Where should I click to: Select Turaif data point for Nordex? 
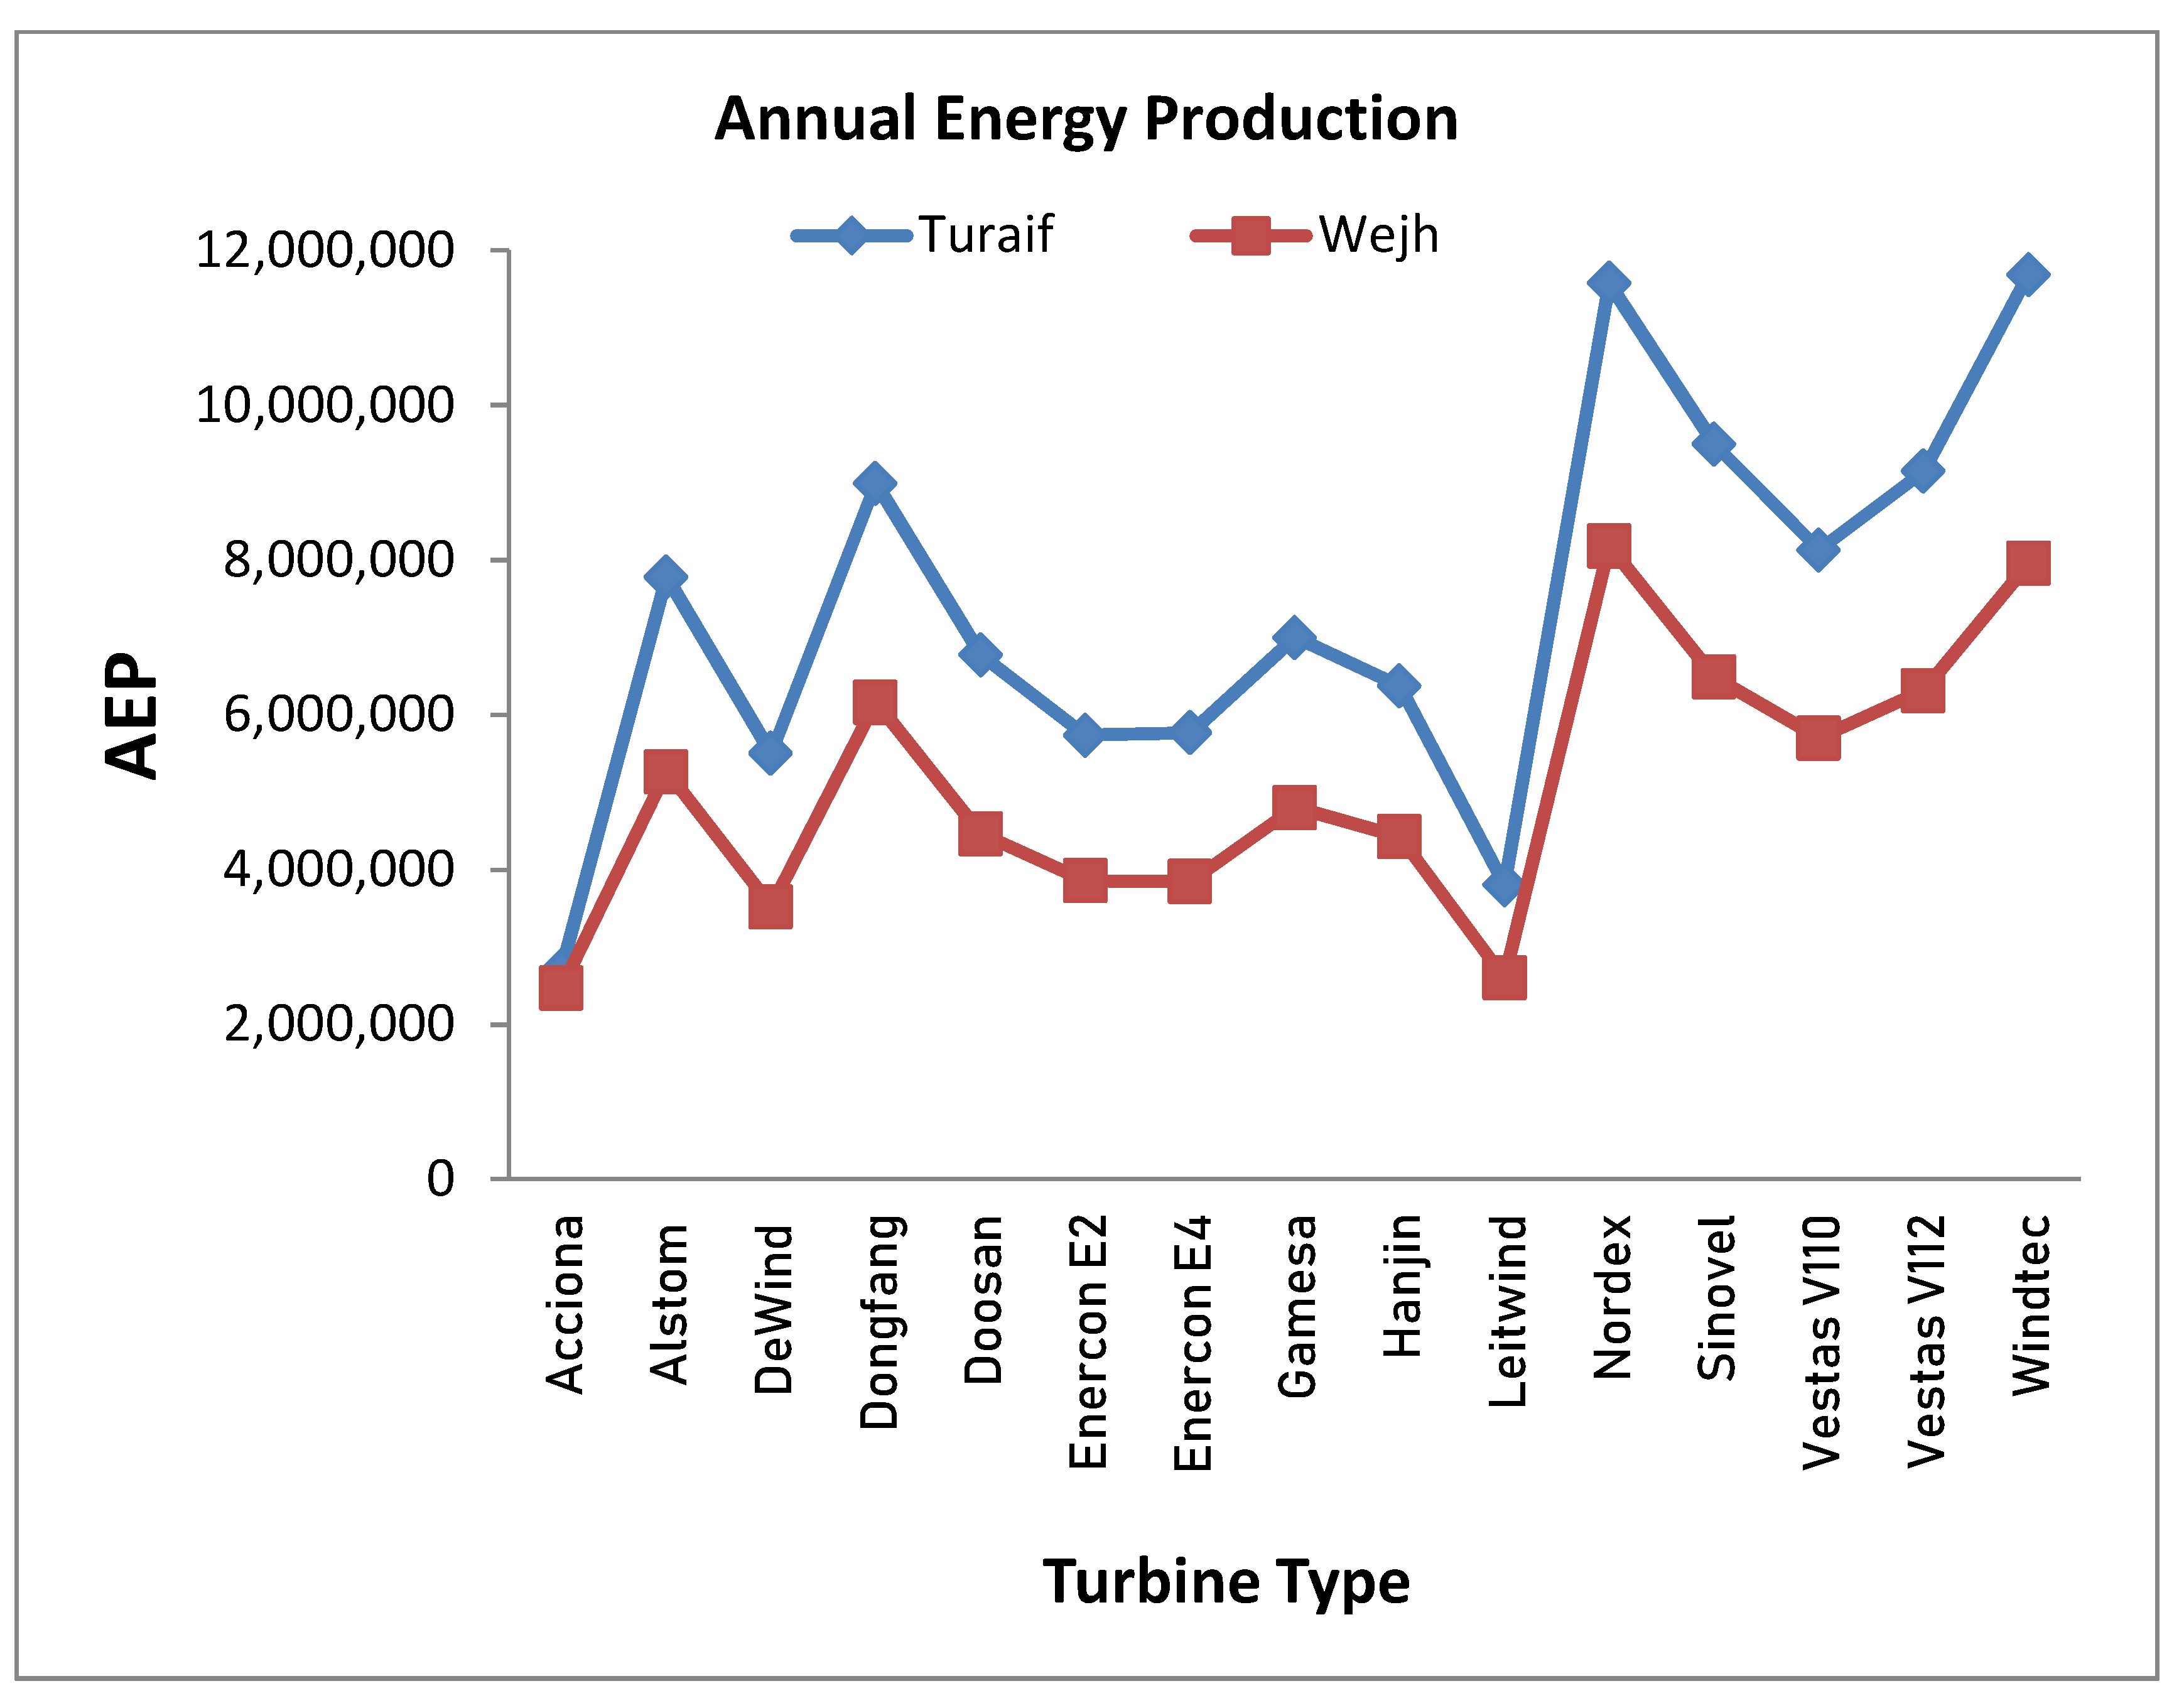(1609, 283)
